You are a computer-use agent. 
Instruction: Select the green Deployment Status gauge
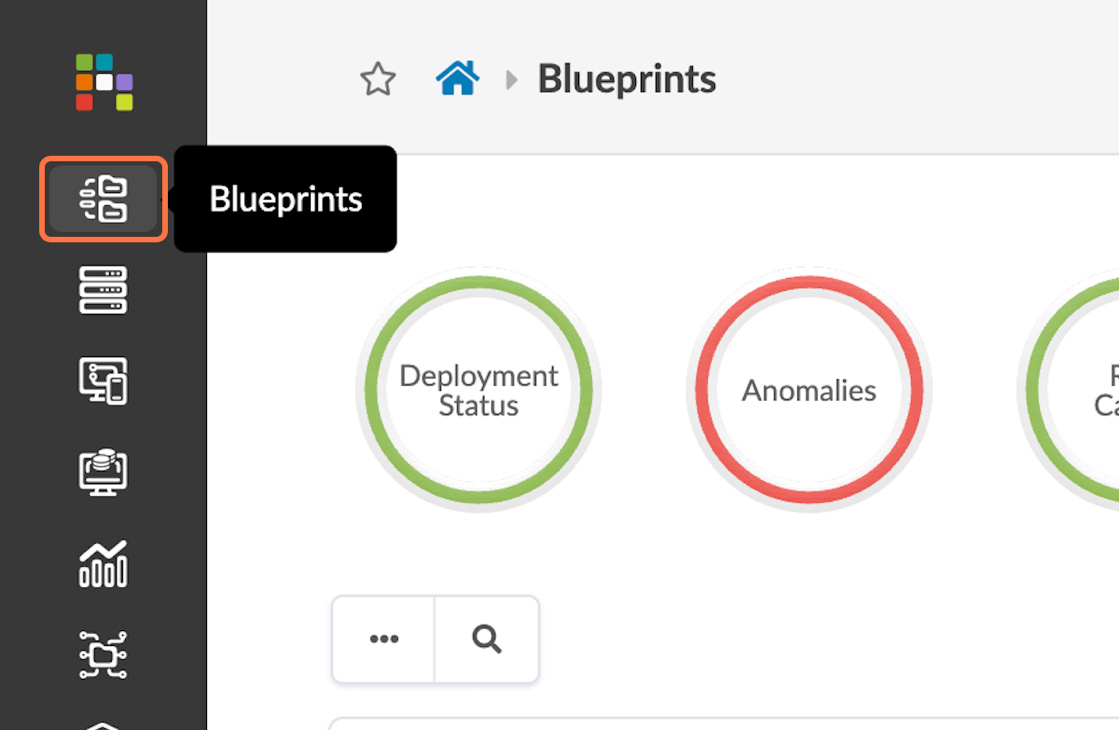pyautogui.click(x=478, y=390)
